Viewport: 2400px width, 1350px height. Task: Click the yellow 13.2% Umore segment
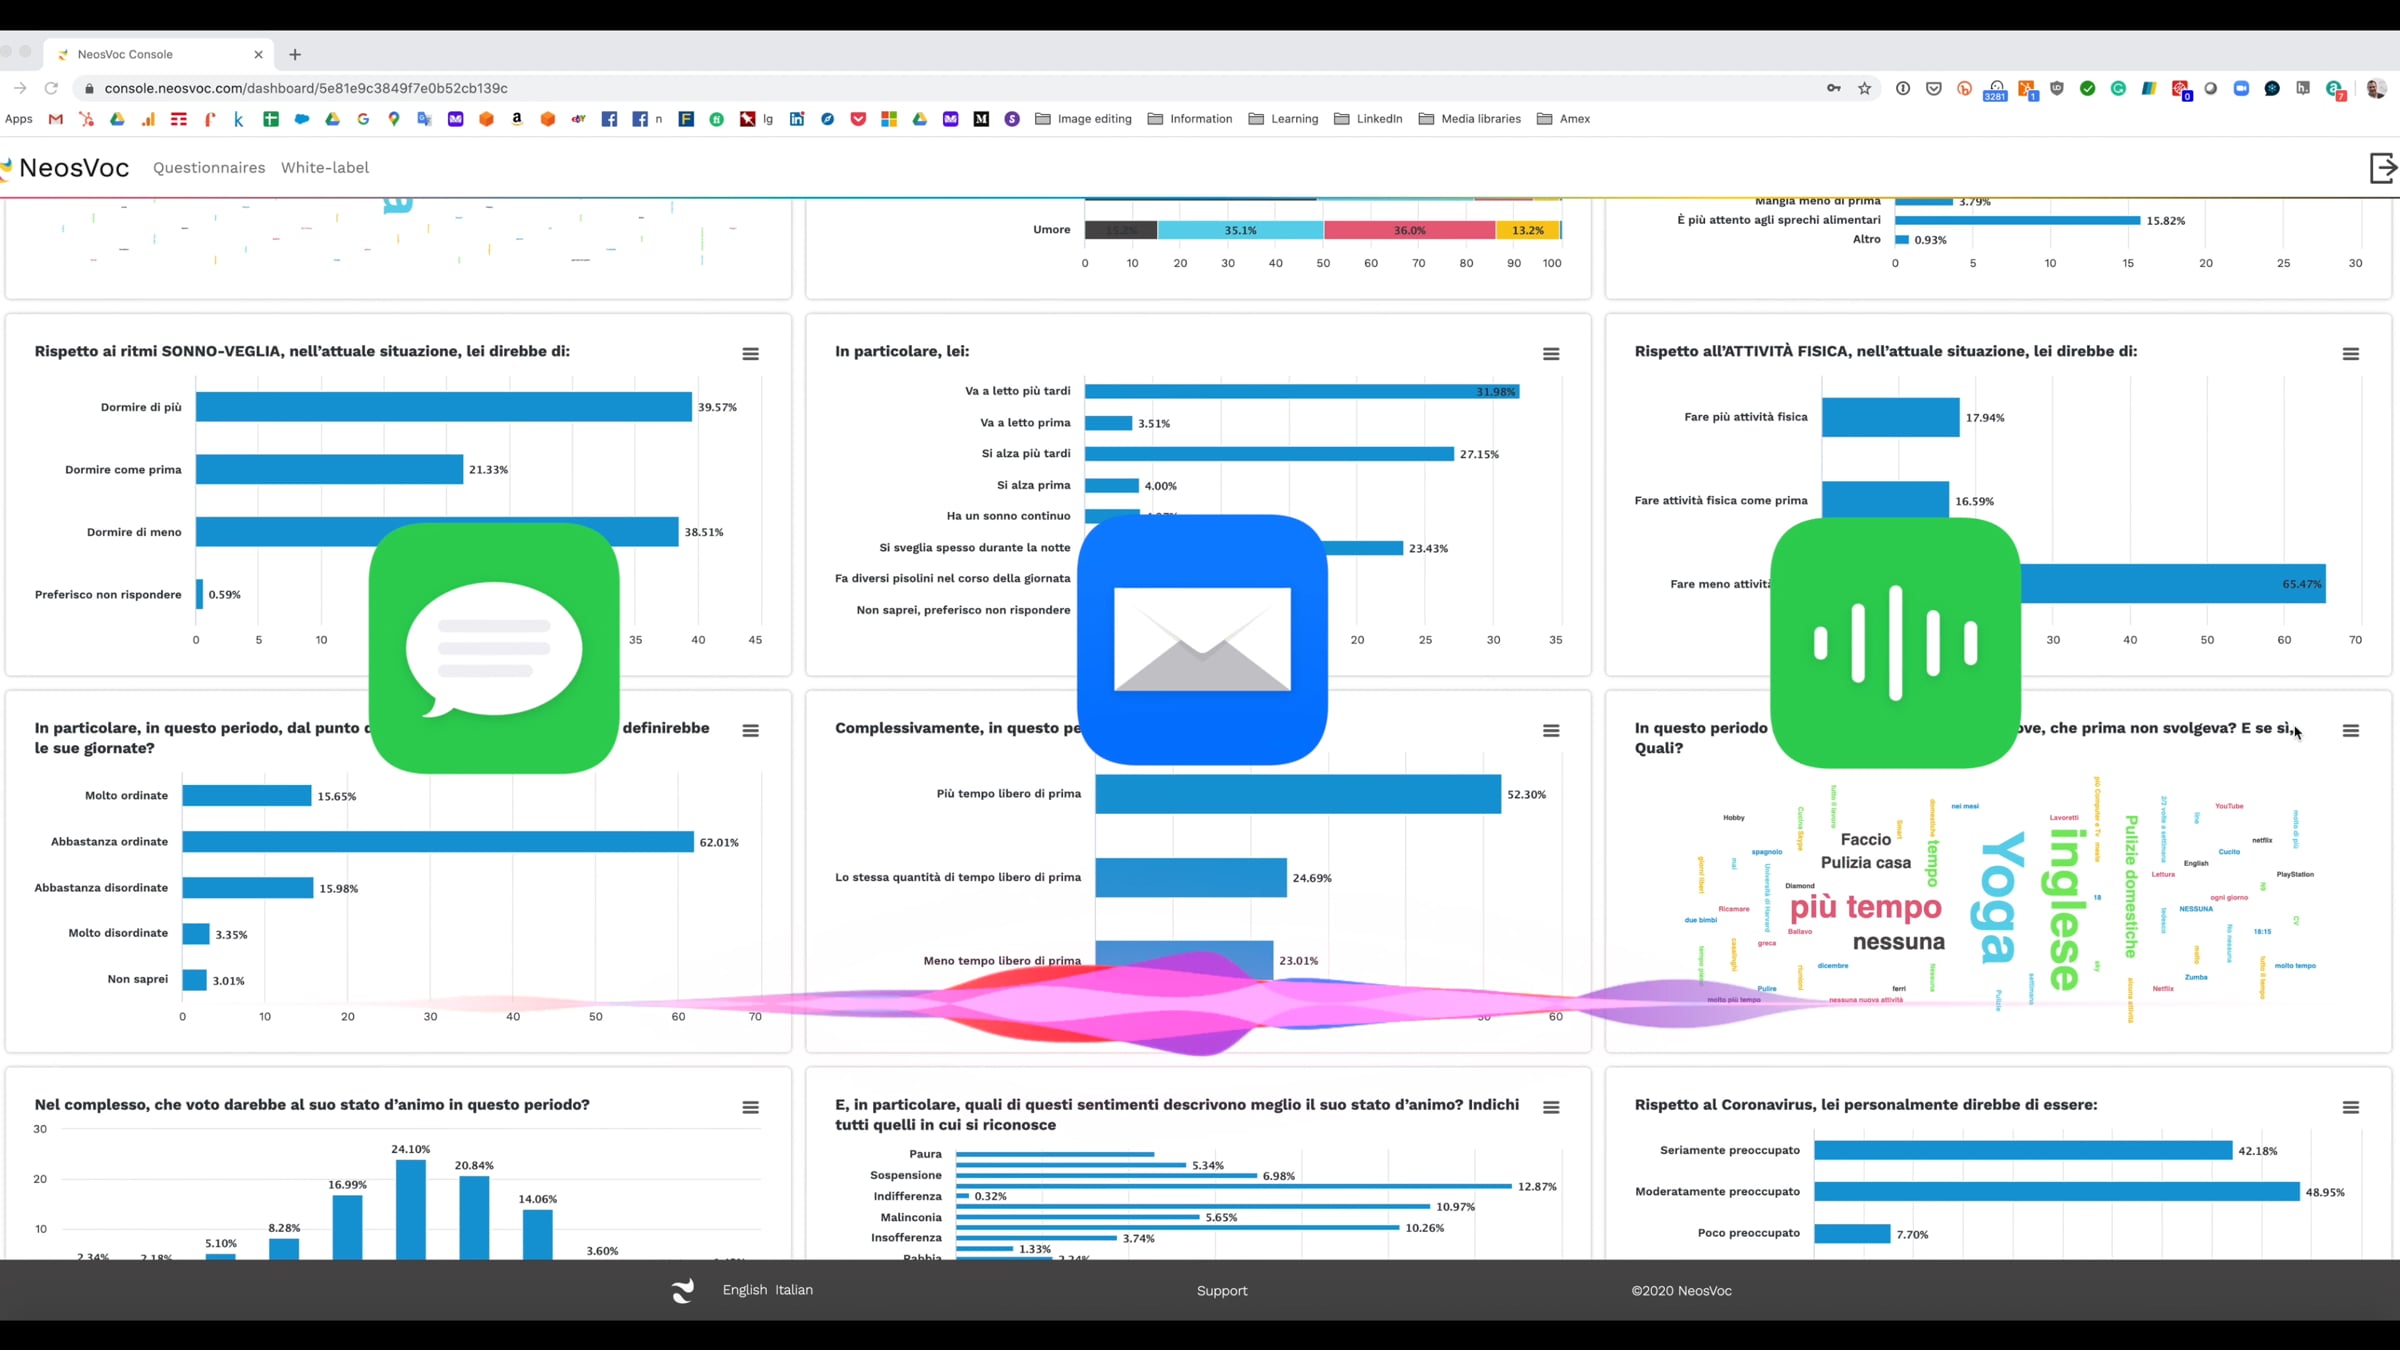click(1528, 230)
